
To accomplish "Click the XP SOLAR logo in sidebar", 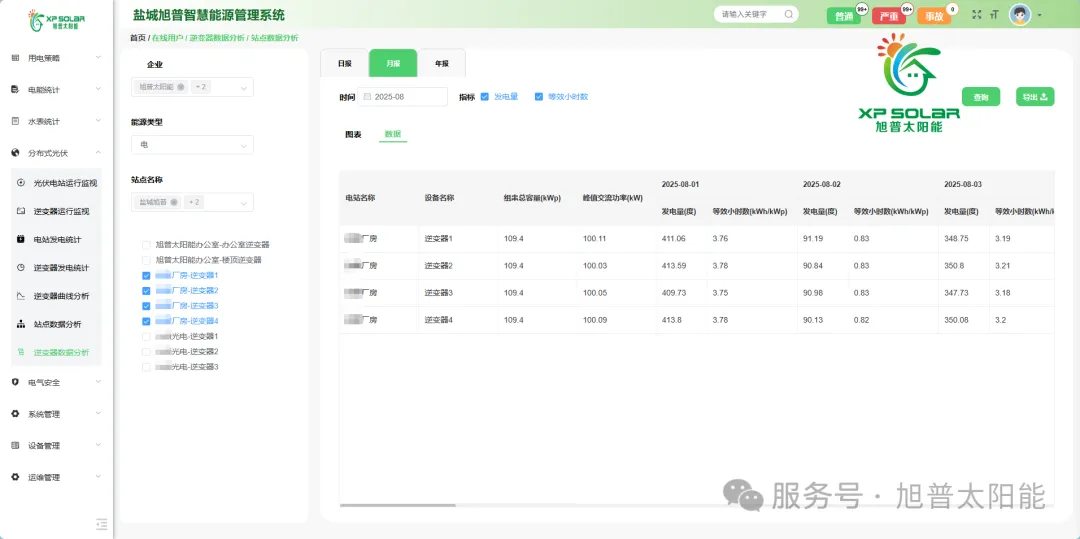I will pyautogui.click(x=56, y=19).
